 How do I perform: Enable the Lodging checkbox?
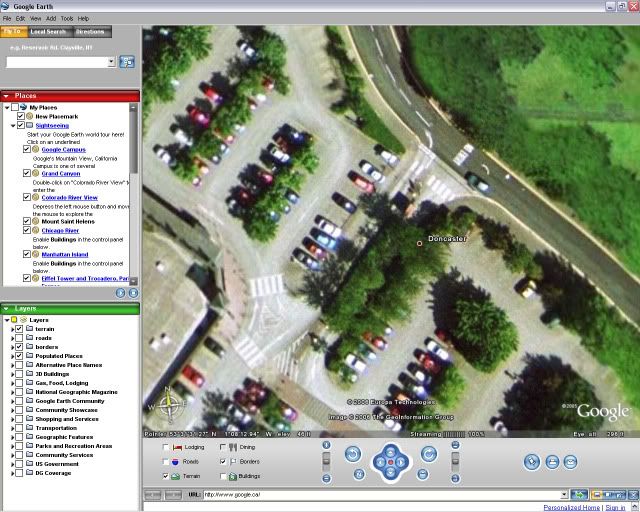click(x=166, y=447)
